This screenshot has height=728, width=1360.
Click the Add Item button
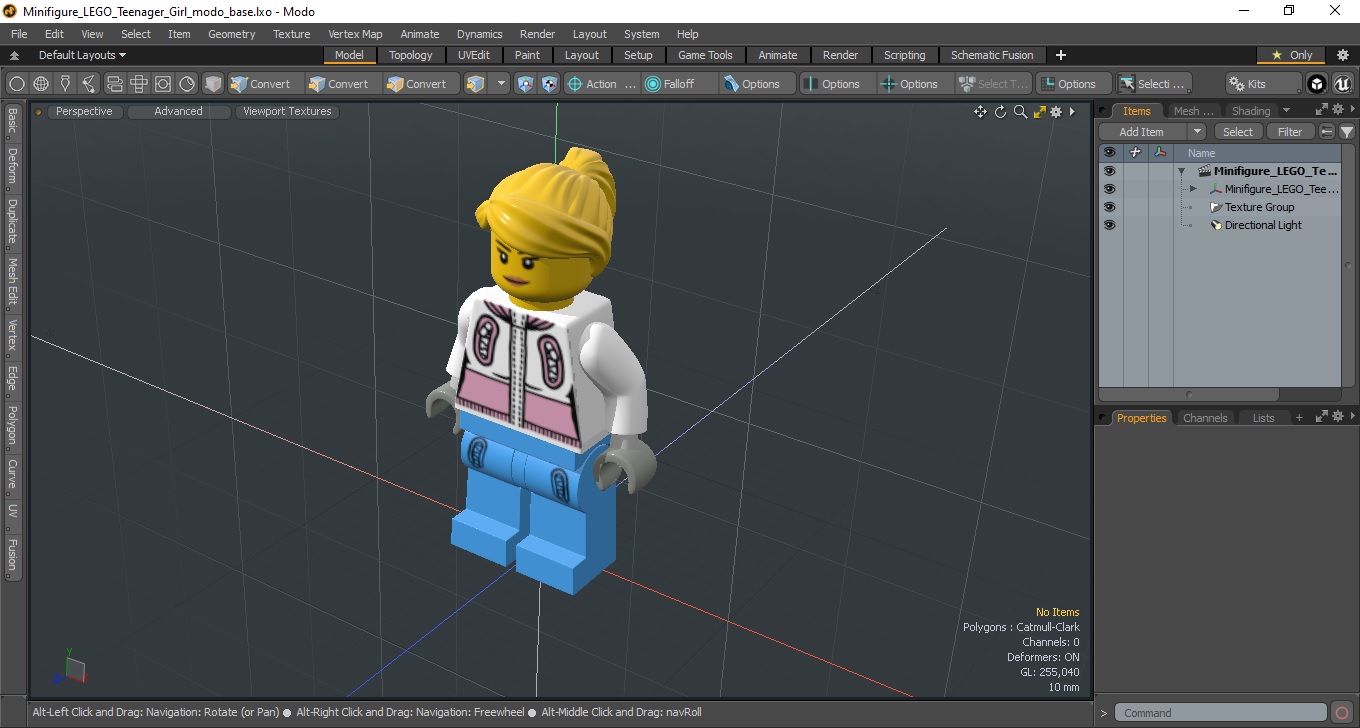(1142, 132)
